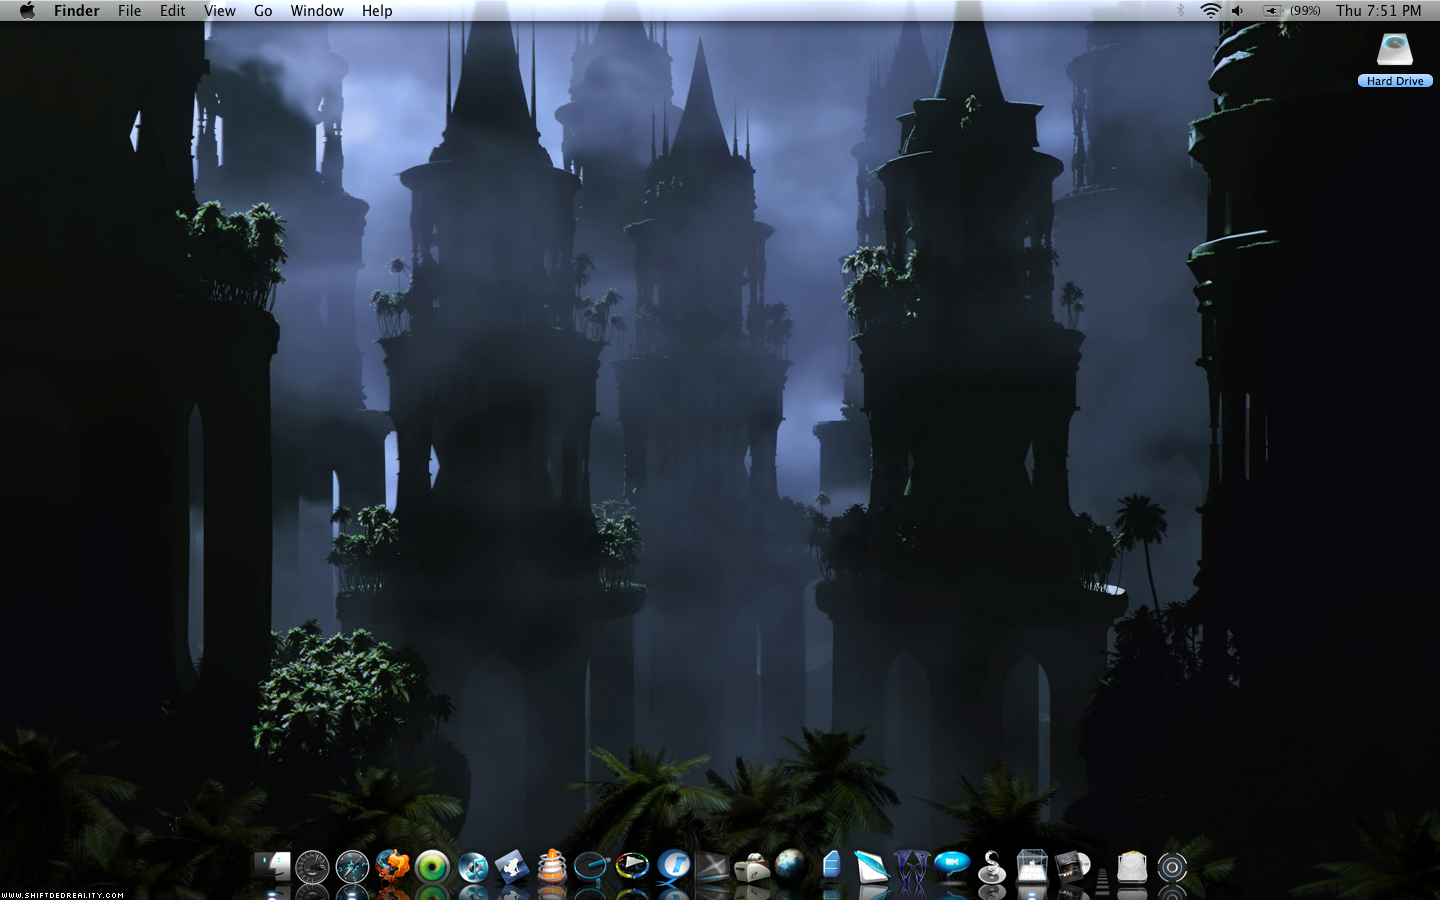Click the concentric circles Dock icon
The image size is (1440, 900).
tap(1172, 866)
